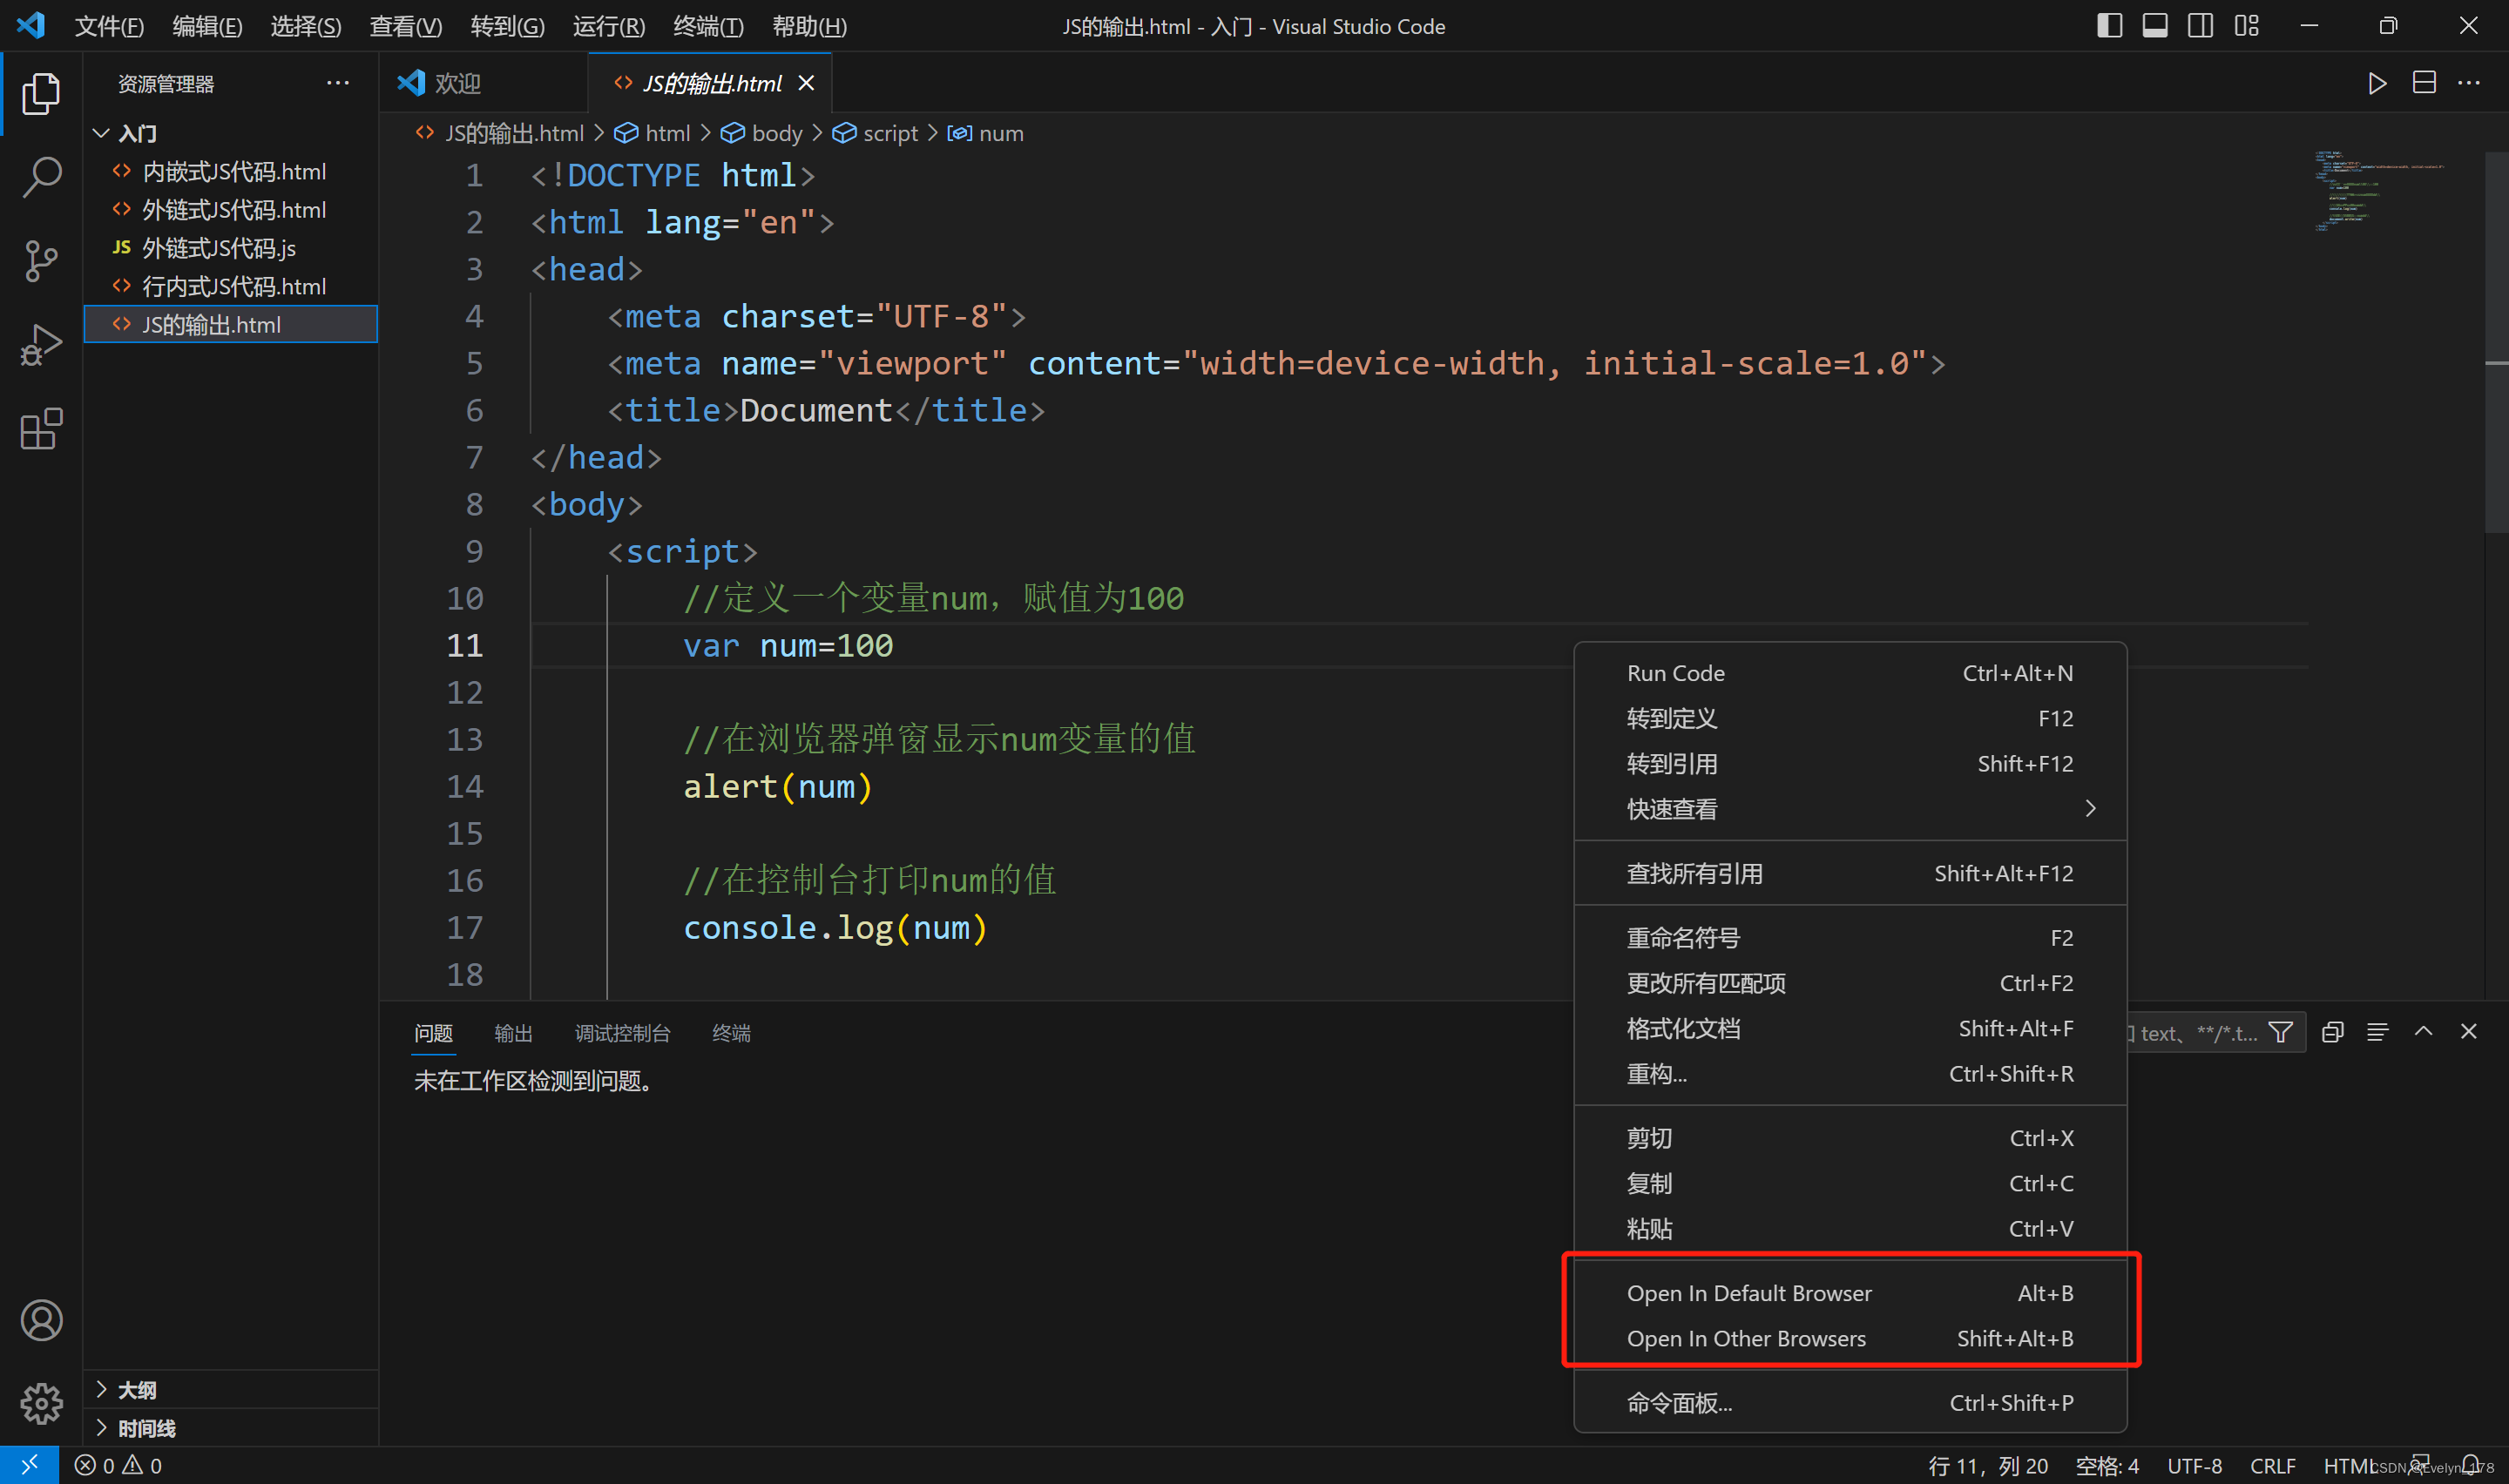2509x1484 pixels.
Task: Open the Source Control view icon
Action: [41, 261]
